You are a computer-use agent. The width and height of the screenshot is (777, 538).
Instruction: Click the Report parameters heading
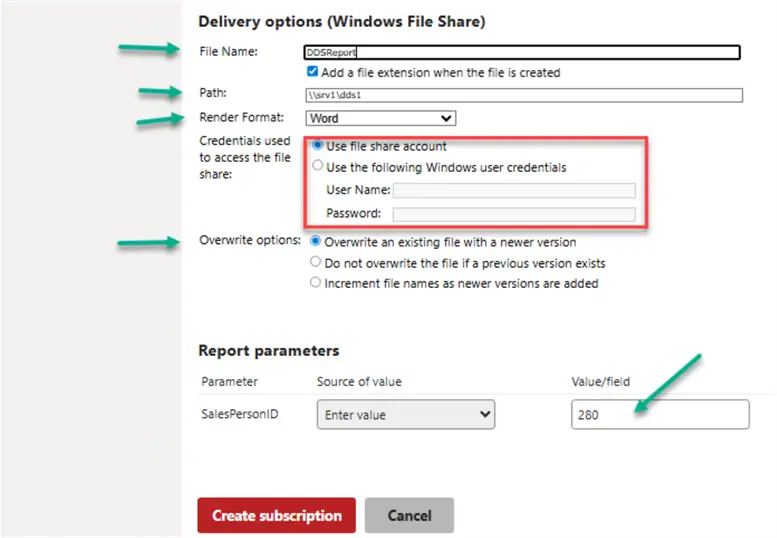(x=269, y=351)
